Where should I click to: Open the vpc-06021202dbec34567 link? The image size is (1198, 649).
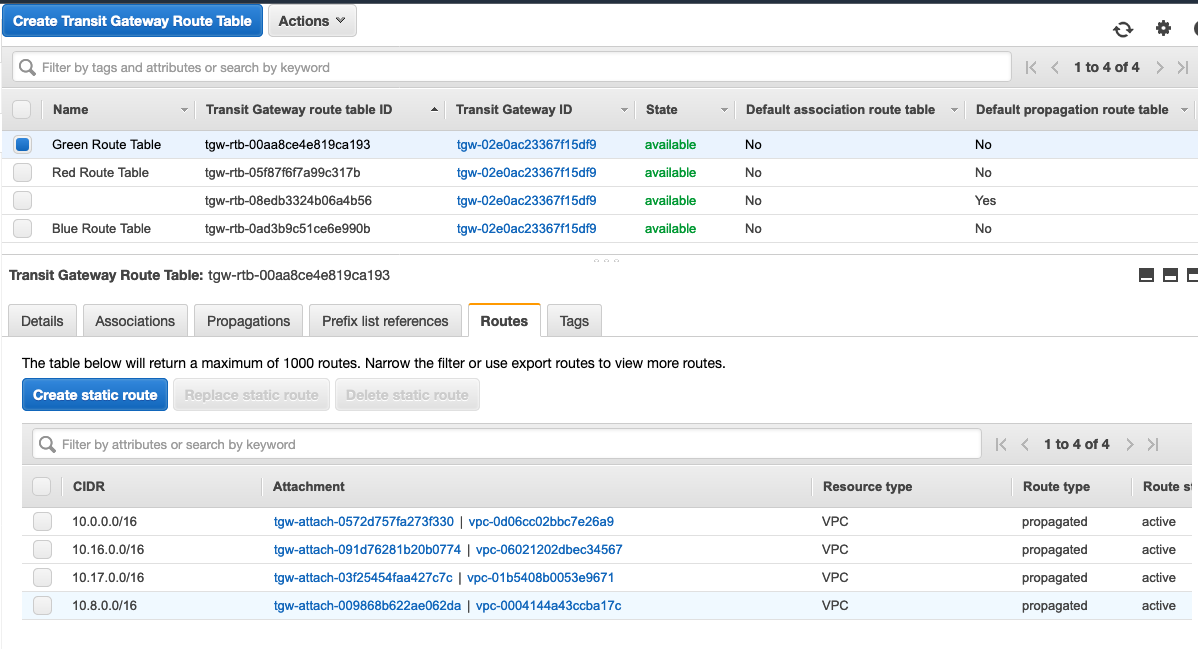[549, 549]
